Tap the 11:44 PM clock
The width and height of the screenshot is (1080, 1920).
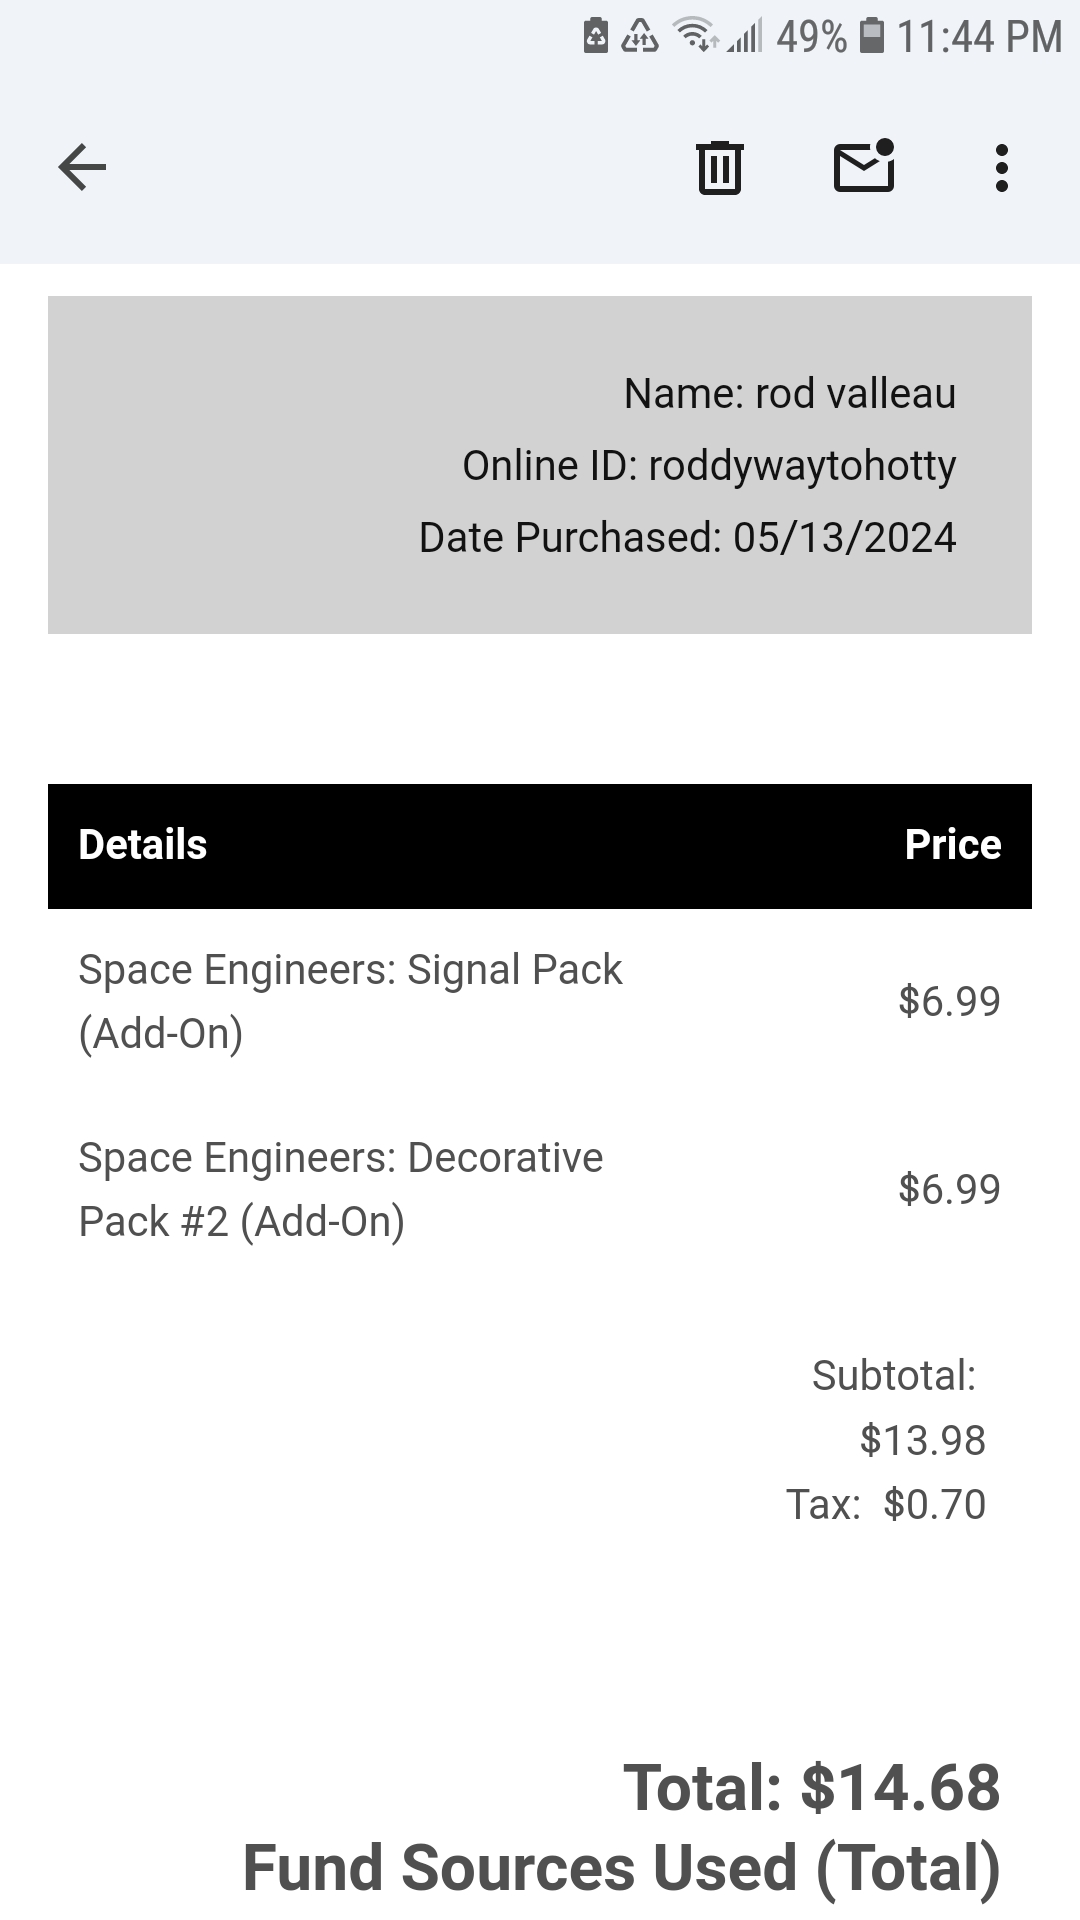click(979, 37)
